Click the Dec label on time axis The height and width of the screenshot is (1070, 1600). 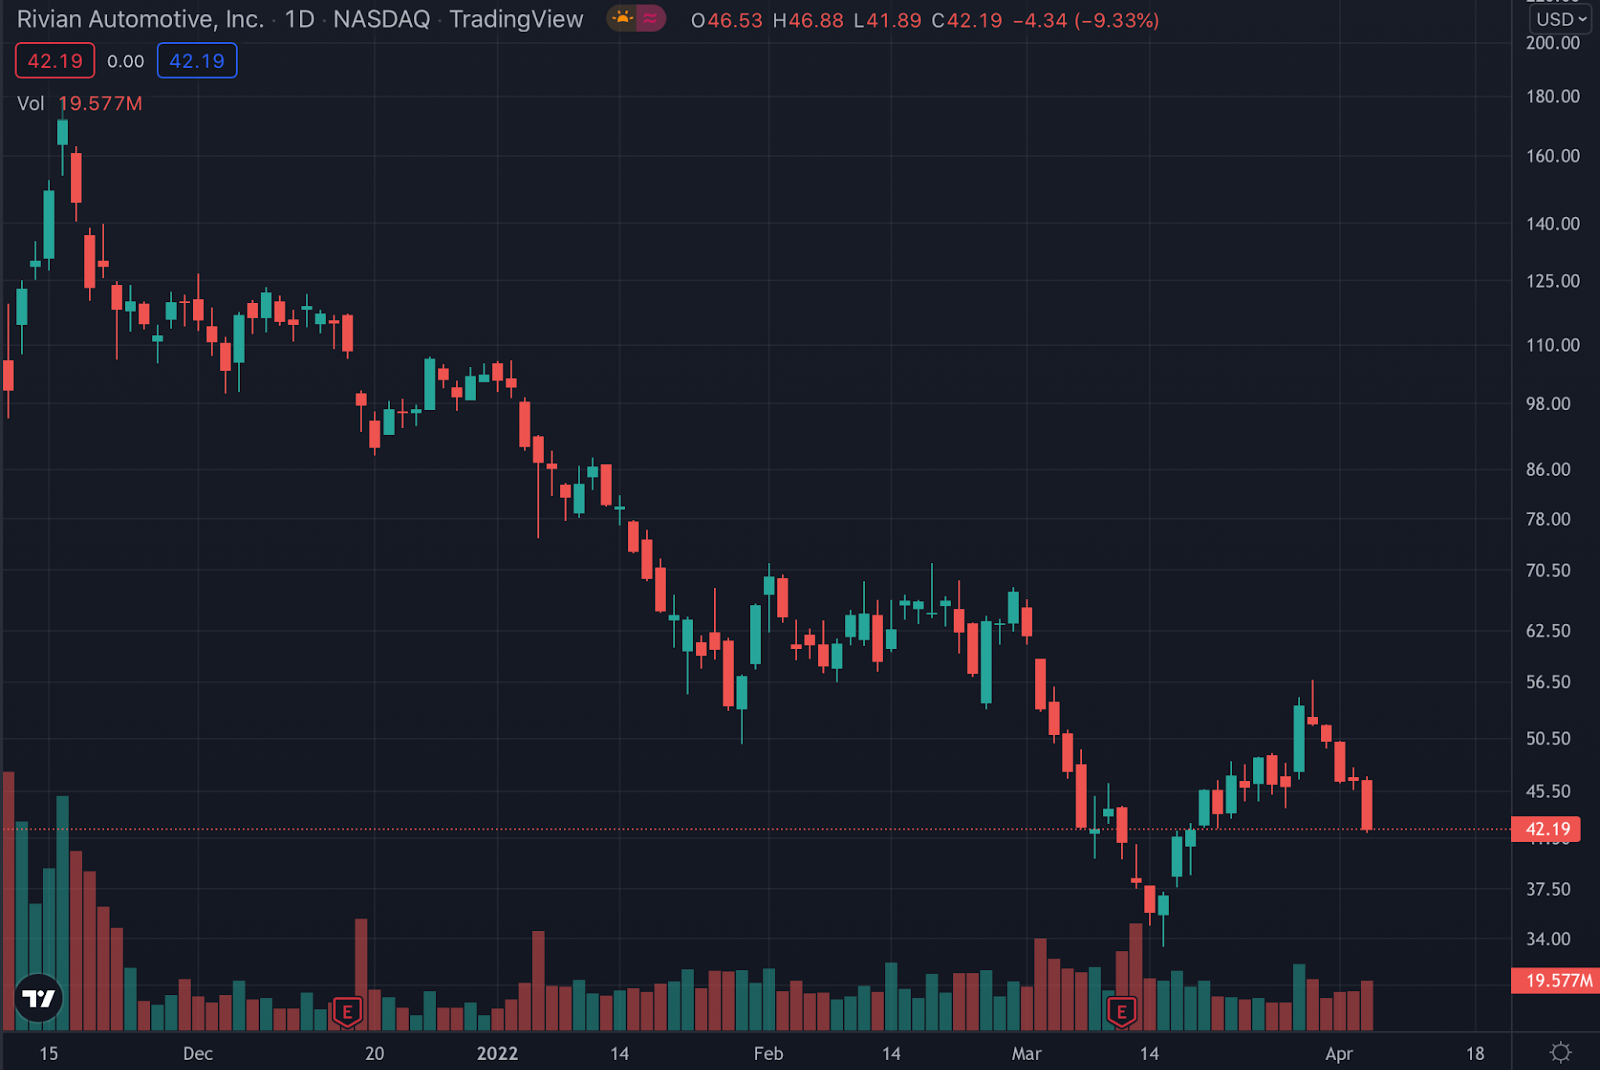click(198, 1053)
